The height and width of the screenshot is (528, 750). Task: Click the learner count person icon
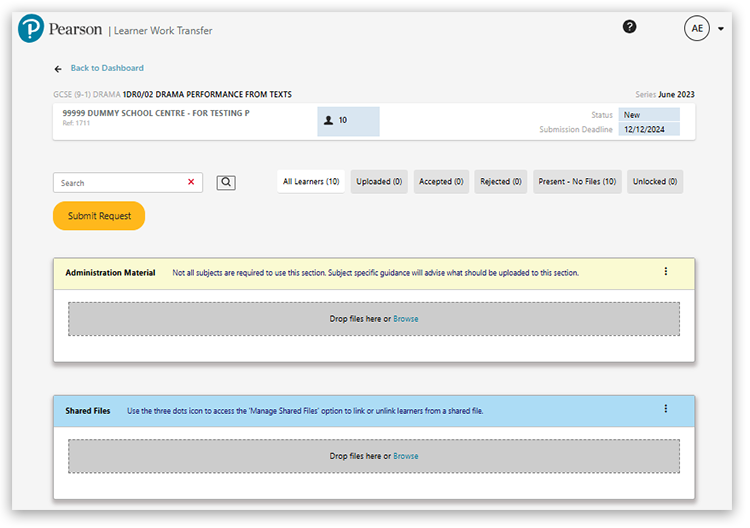(x=329, y=120)
